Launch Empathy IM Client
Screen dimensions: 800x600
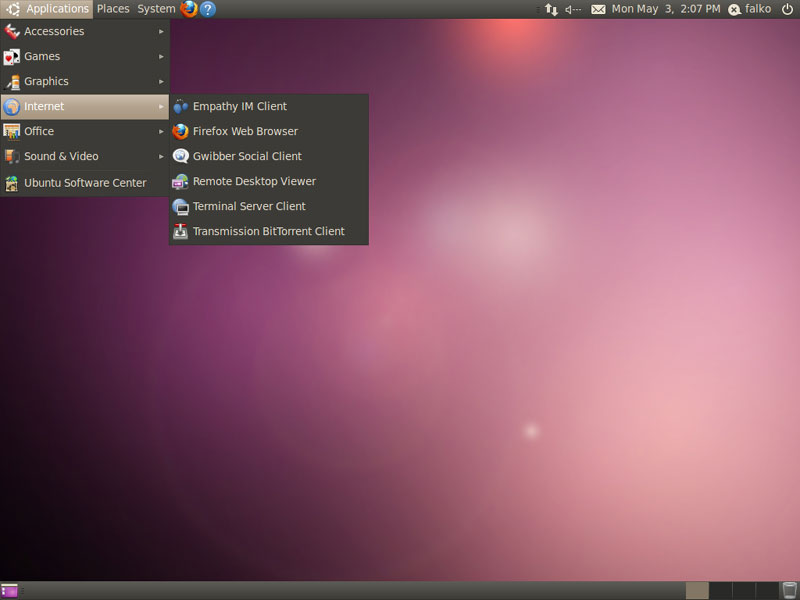coord(269,107)
